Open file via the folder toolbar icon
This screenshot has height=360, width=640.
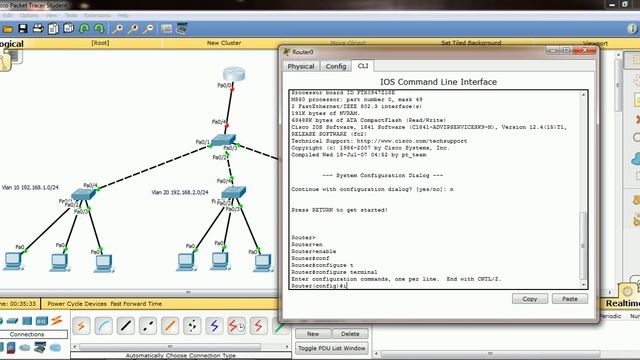(x=8, y=29)
